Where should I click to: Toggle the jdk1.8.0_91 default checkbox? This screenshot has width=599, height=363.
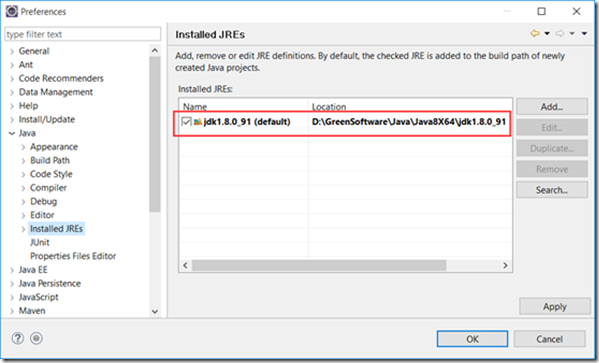tap(186, 122)
